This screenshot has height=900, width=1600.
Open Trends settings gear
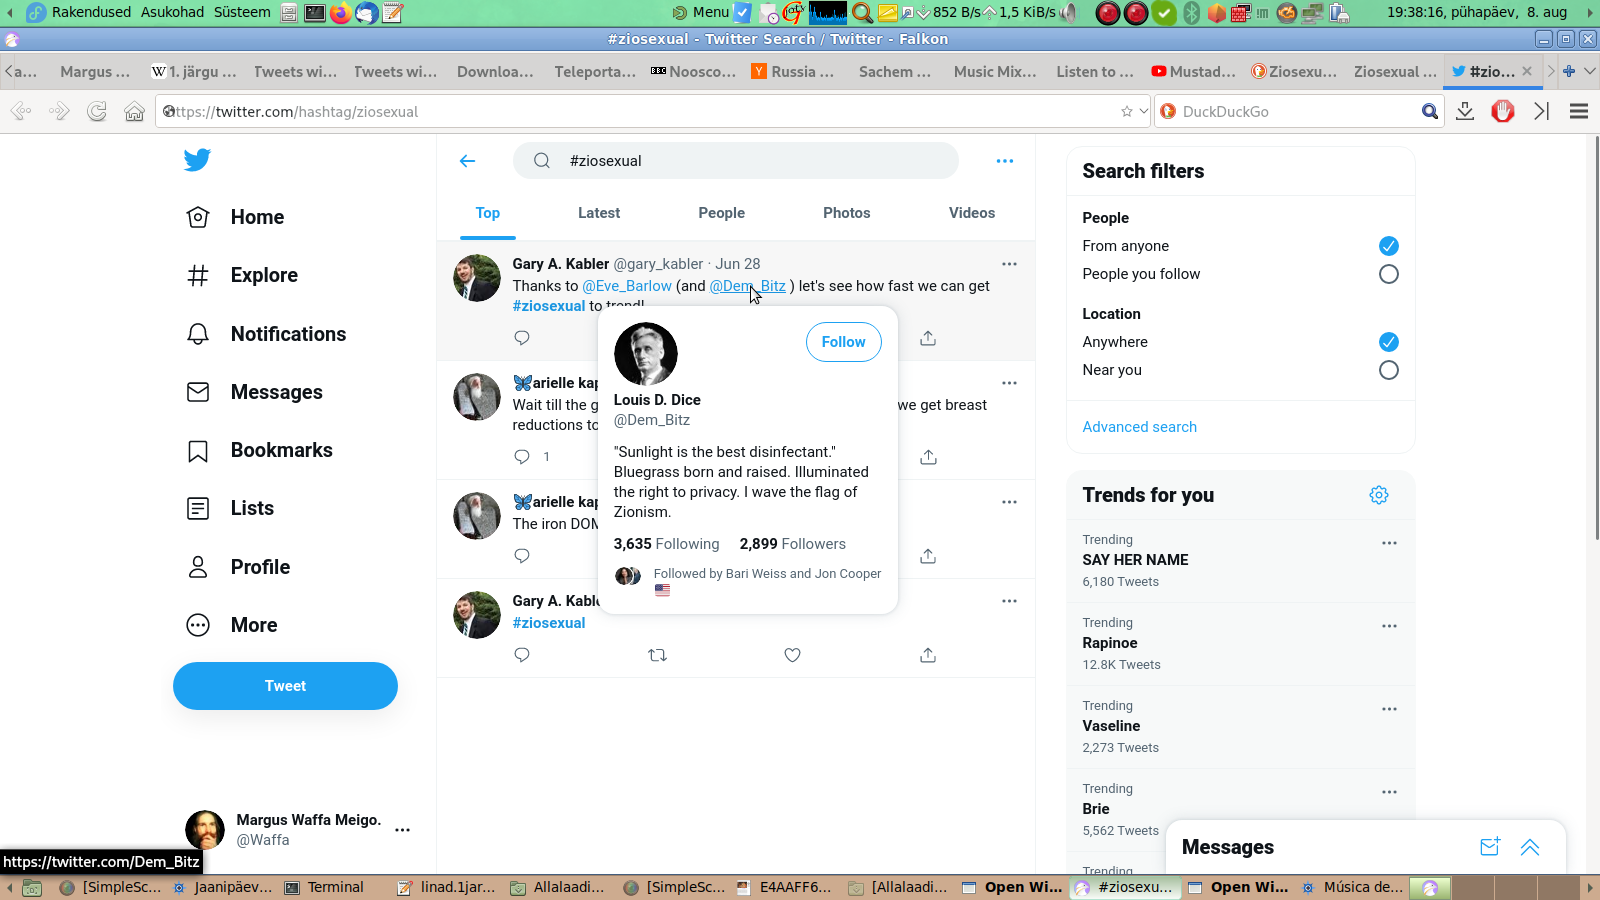click(x=1379, y=495)
